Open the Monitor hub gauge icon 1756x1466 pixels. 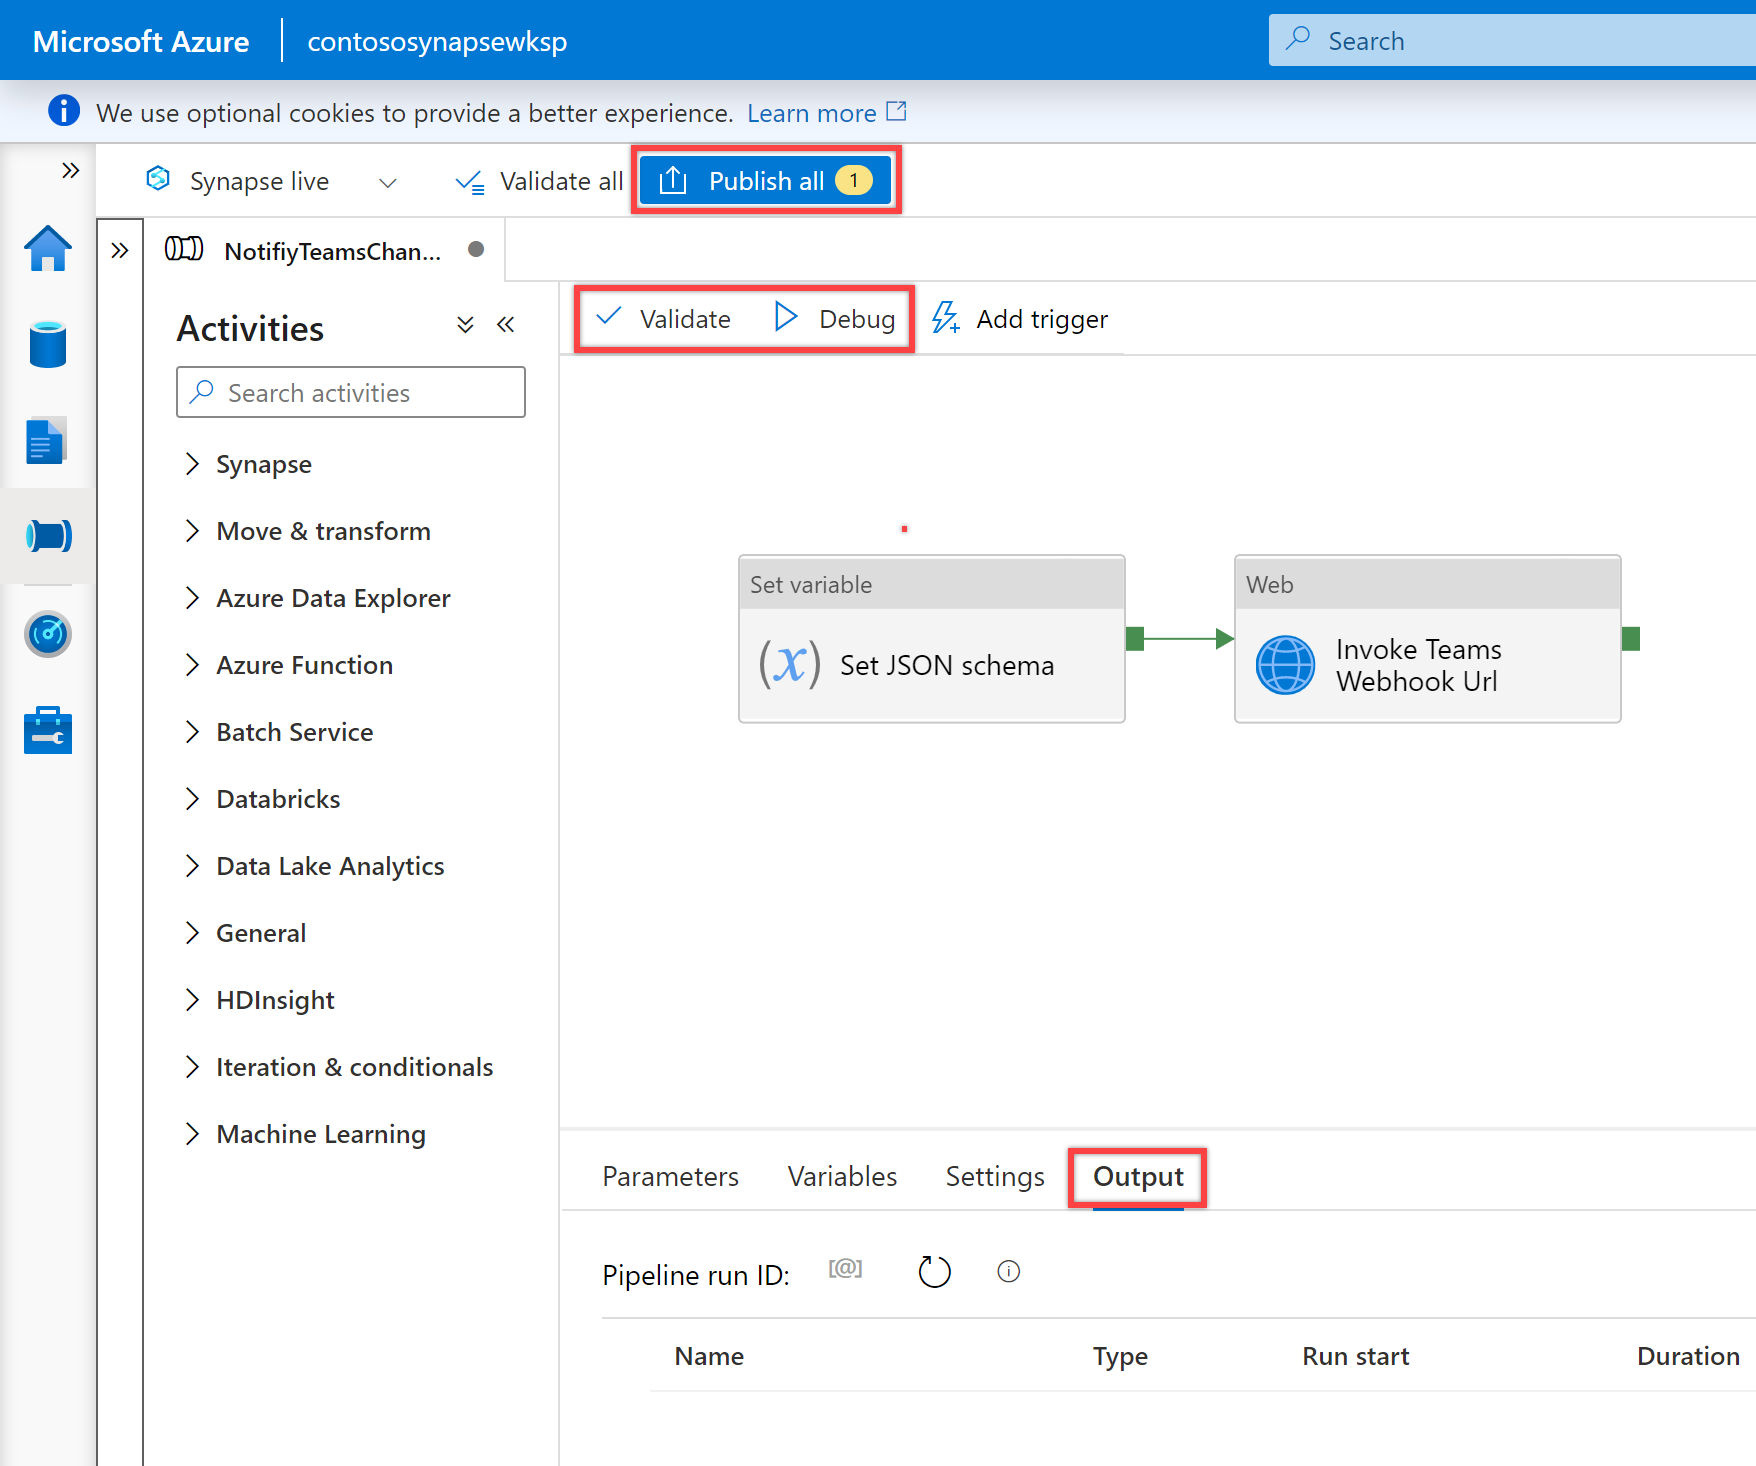coord(48,634)
